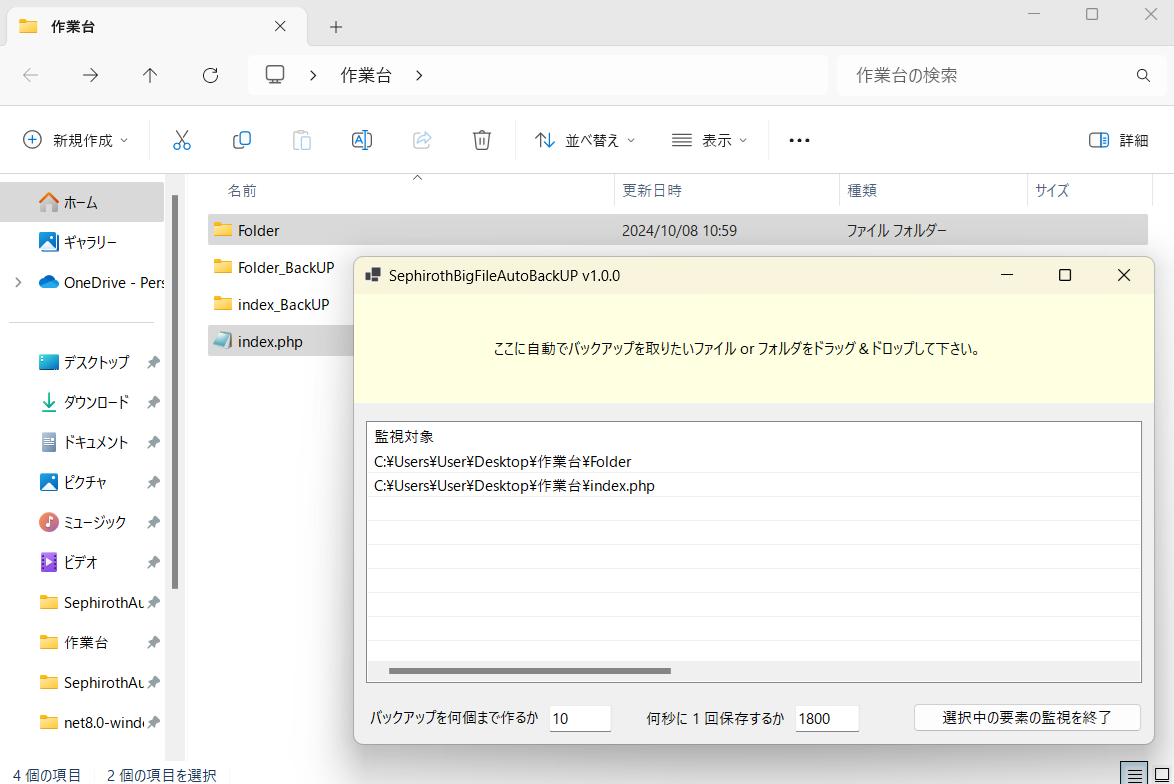1174x784 pixels.
Task: Open the 並べ替え sort dropdown
Action: 584,140
